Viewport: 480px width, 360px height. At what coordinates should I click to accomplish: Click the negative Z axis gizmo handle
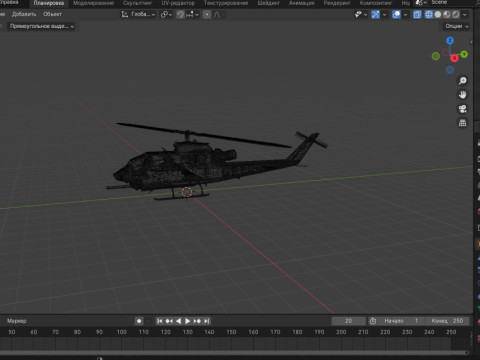click(450, 70)
